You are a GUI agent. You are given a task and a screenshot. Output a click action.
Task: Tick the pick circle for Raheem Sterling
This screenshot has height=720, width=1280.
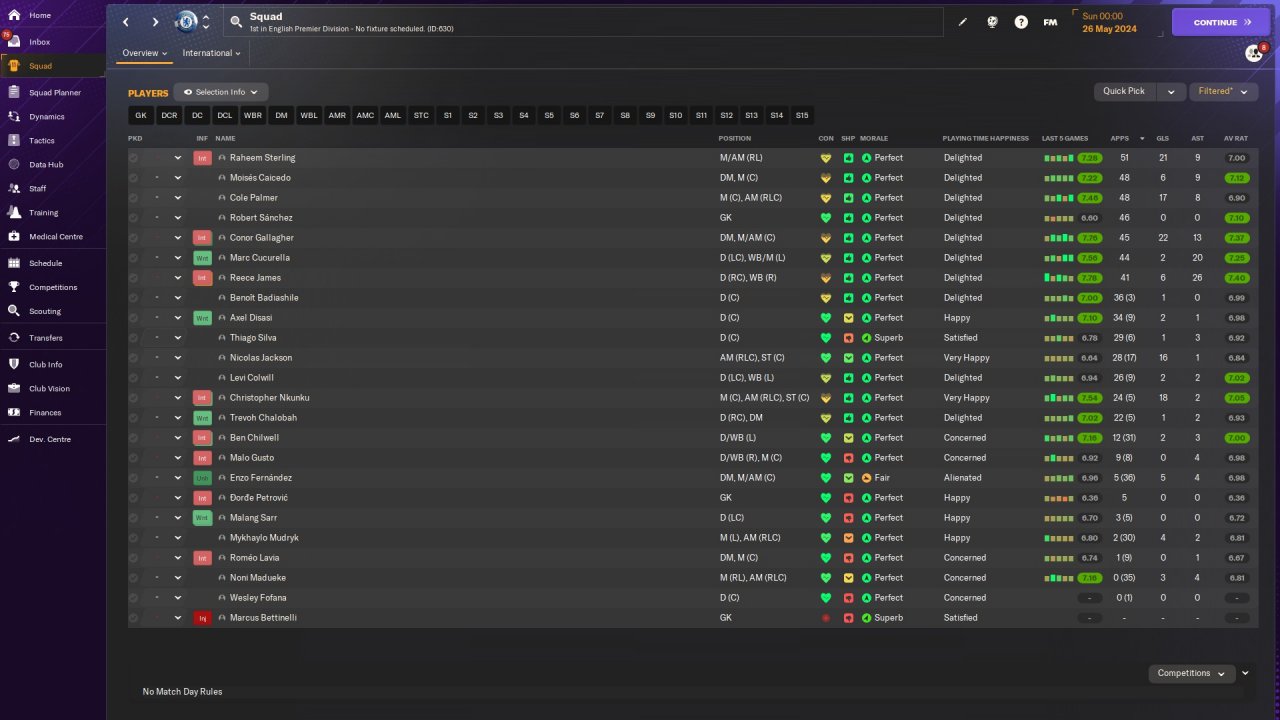[133, 158]
